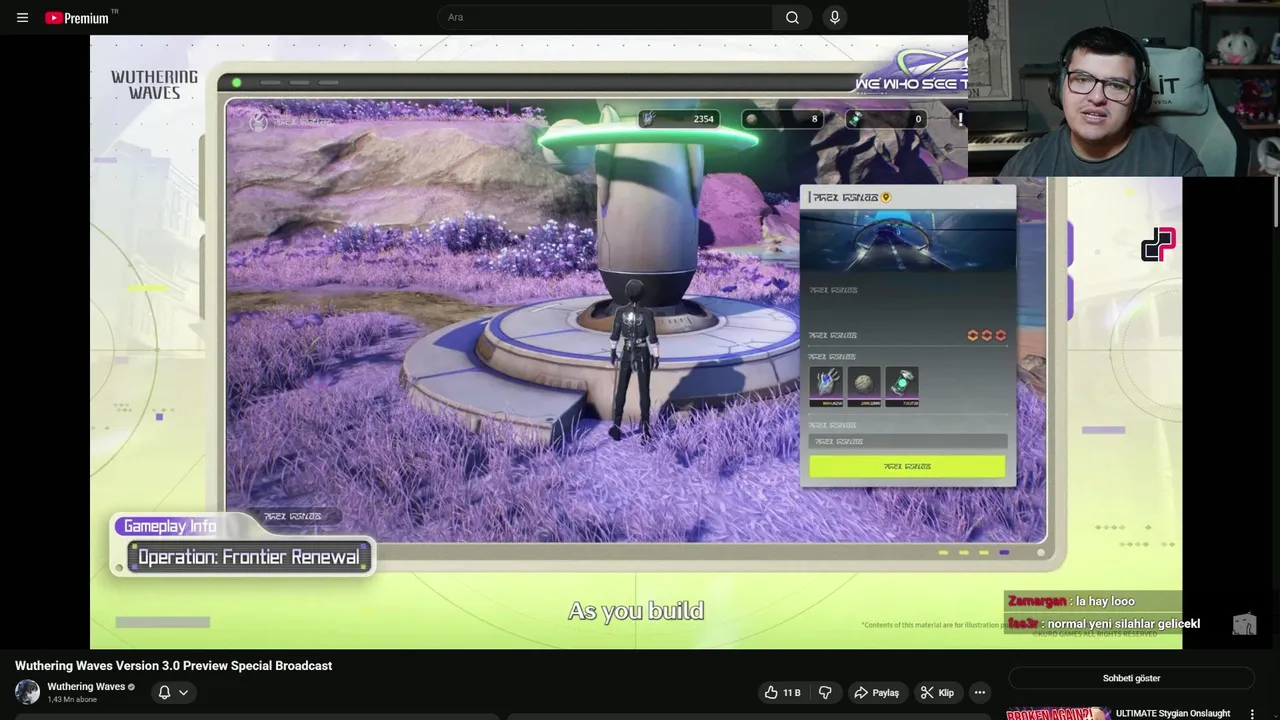Like the video showing 11 B

[x=782, y=692]
